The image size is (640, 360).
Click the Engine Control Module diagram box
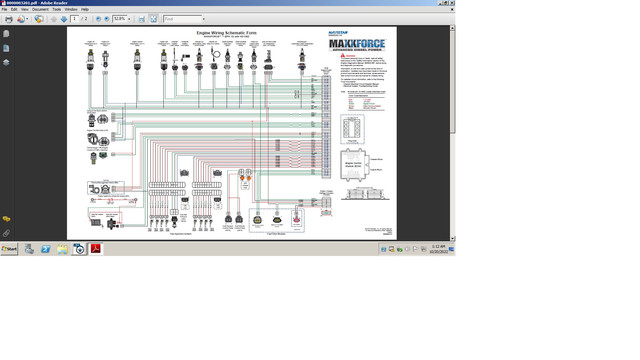353,165
